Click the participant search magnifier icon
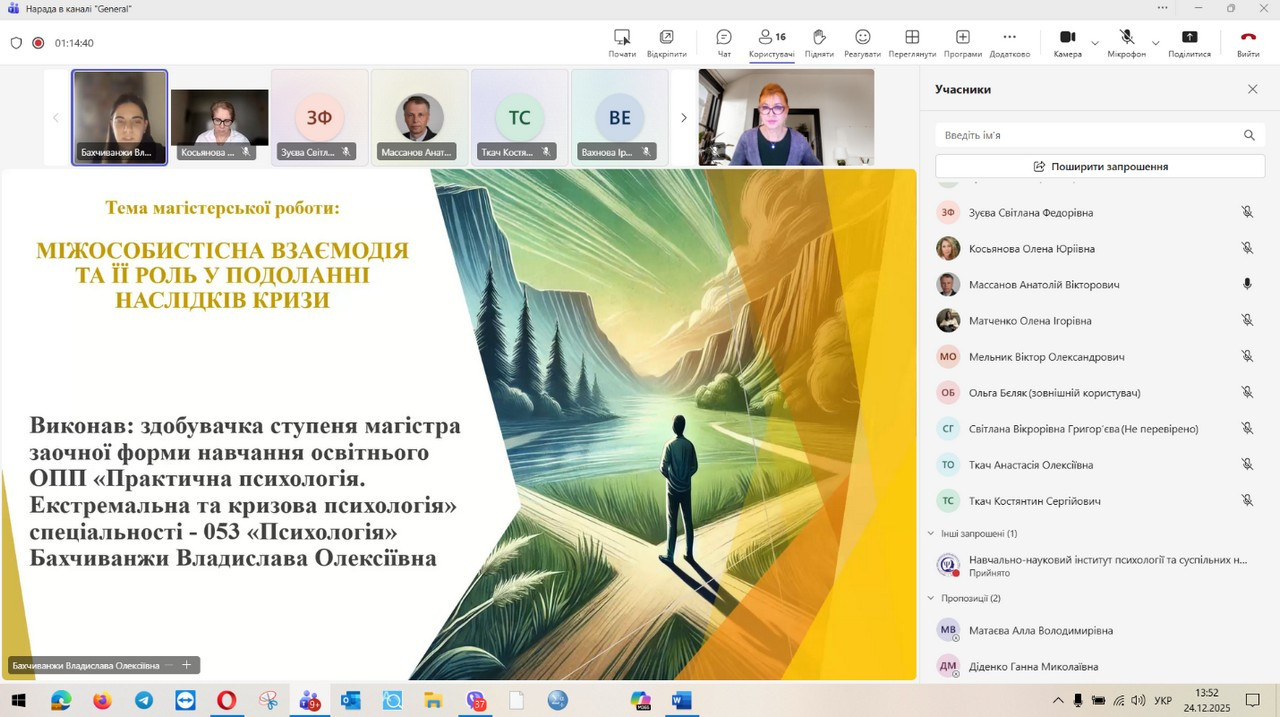This screenshot has width=1280, height=717. (1249, 135)
